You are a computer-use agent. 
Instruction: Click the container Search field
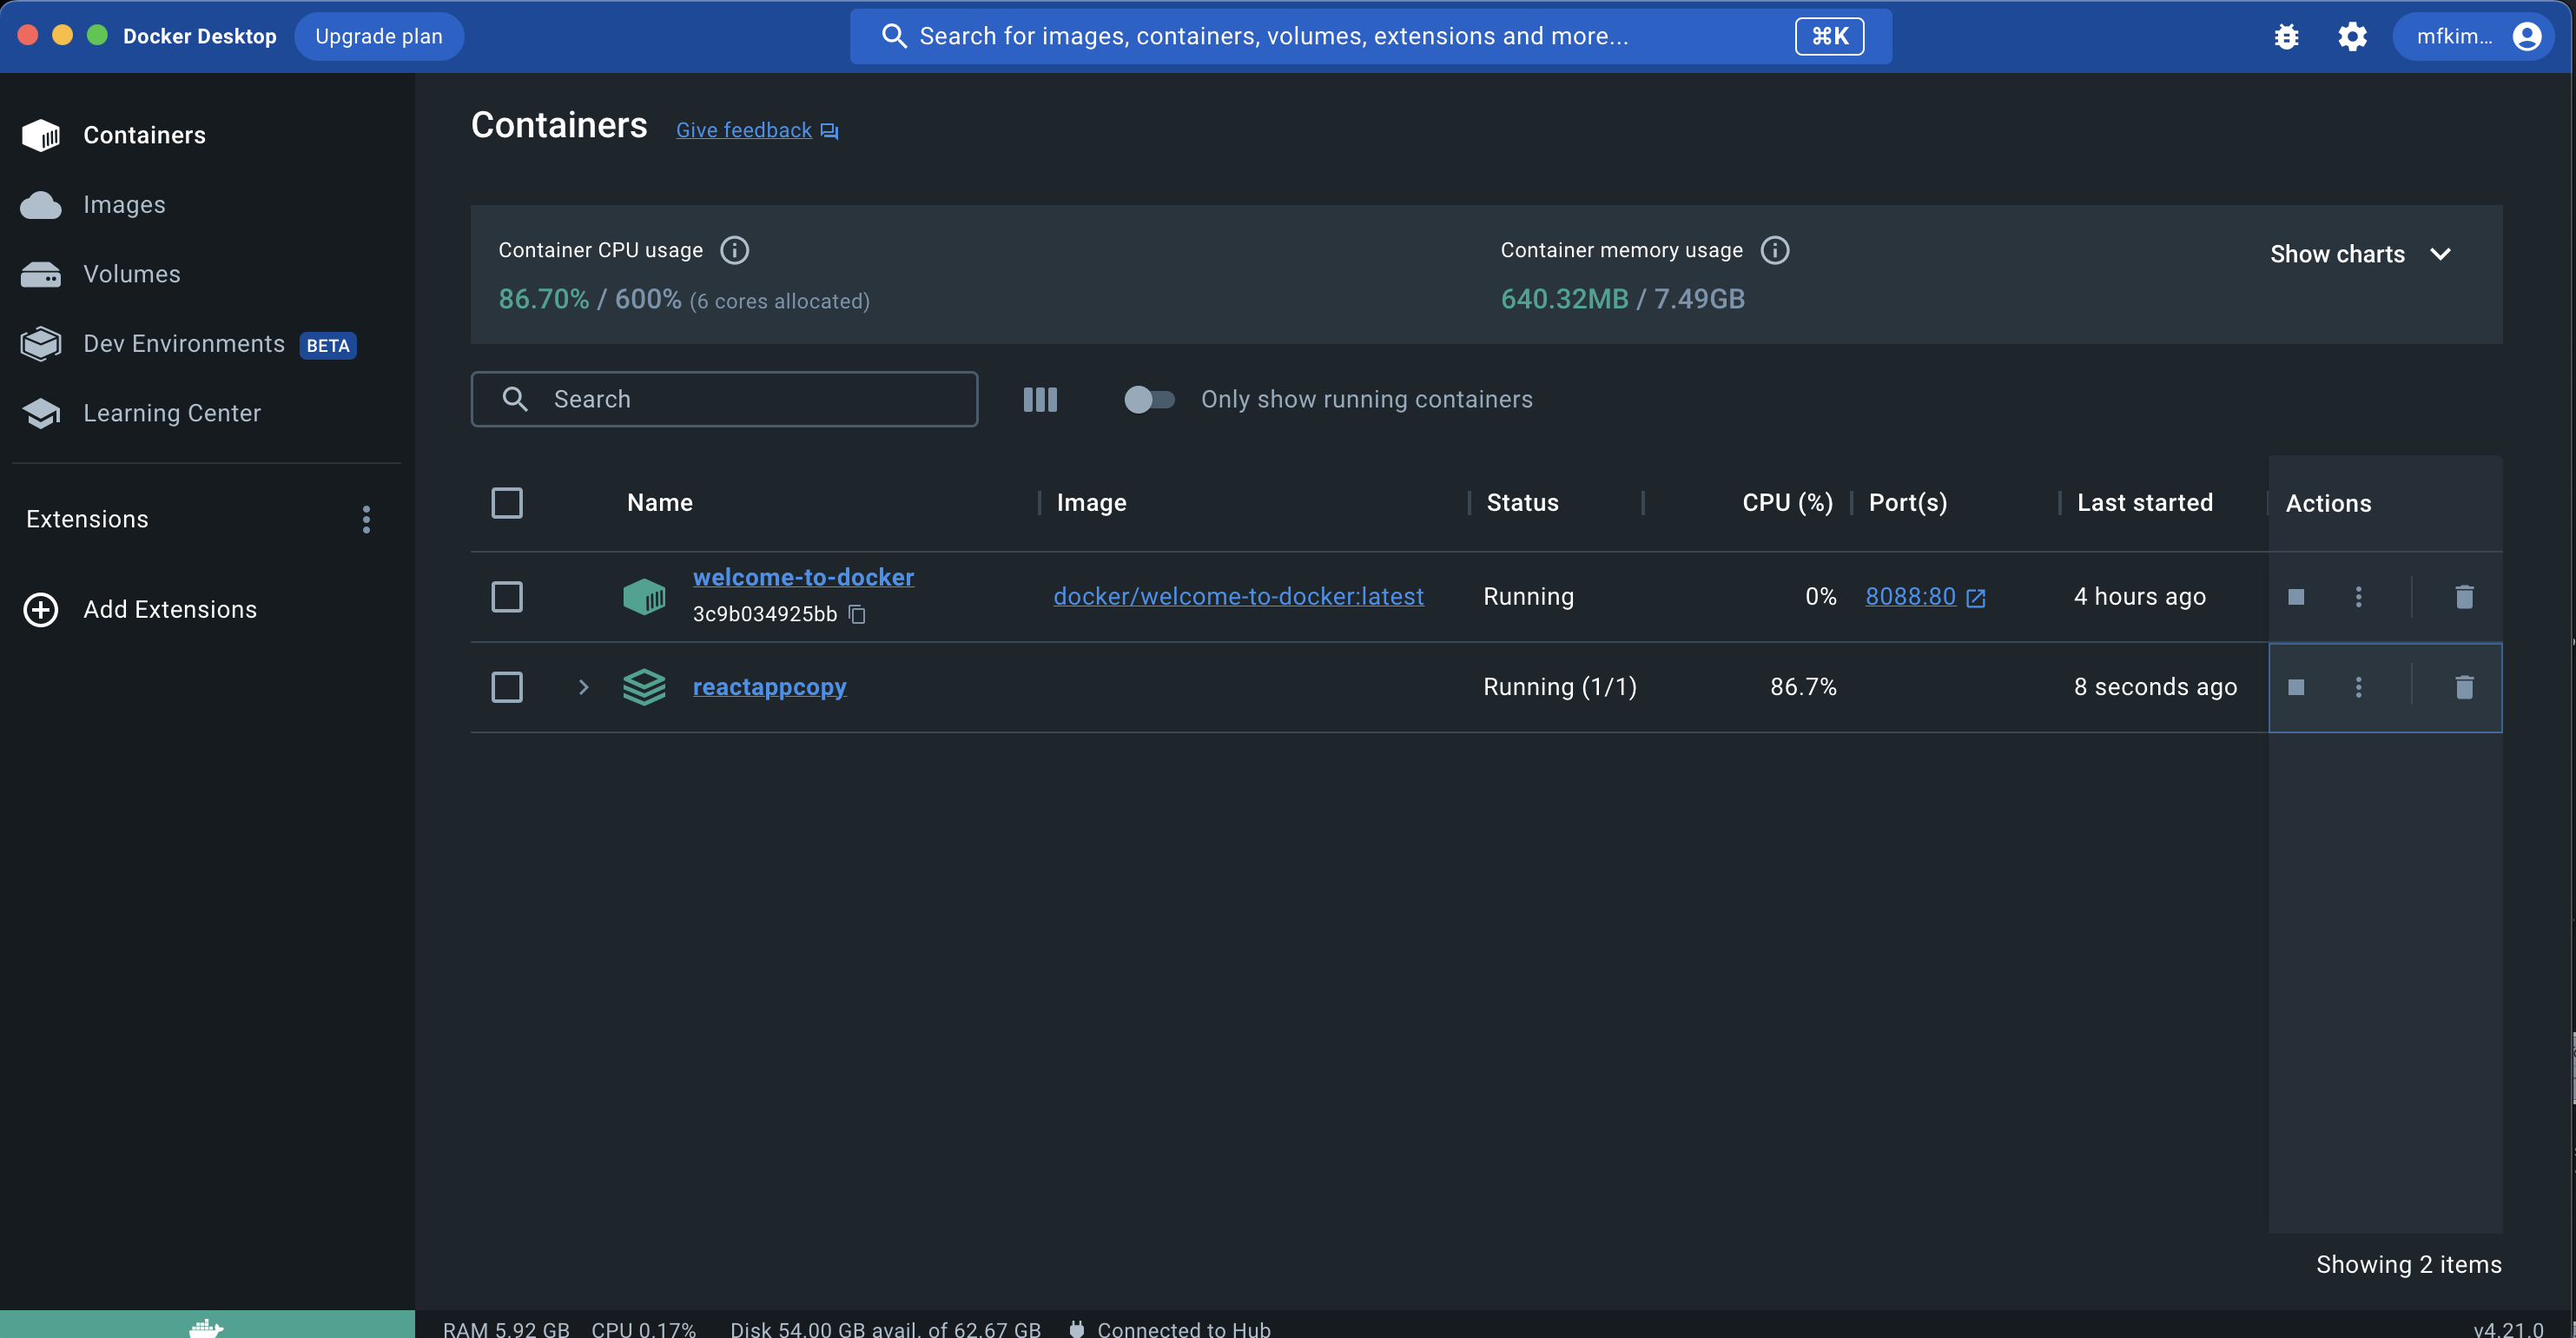pyautogui.click(x=725, y=399)
